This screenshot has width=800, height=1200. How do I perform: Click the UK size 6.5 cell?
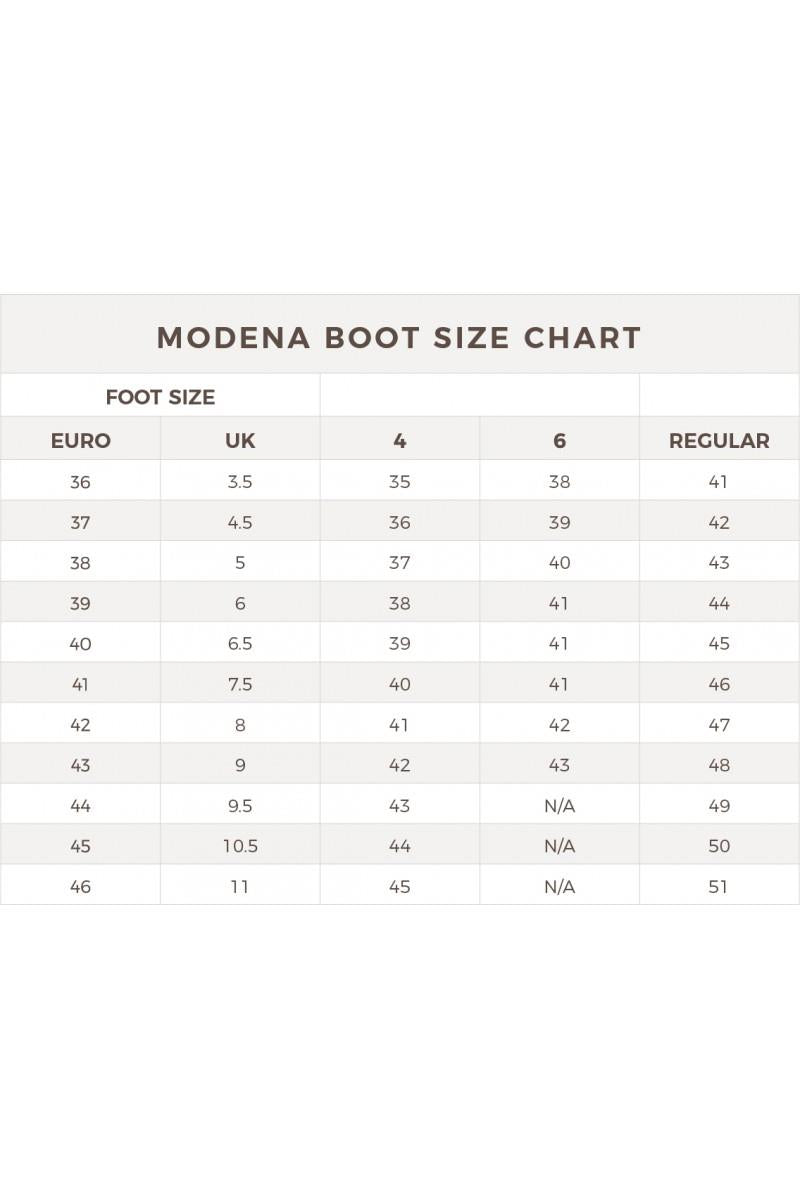tap(240, 644)
